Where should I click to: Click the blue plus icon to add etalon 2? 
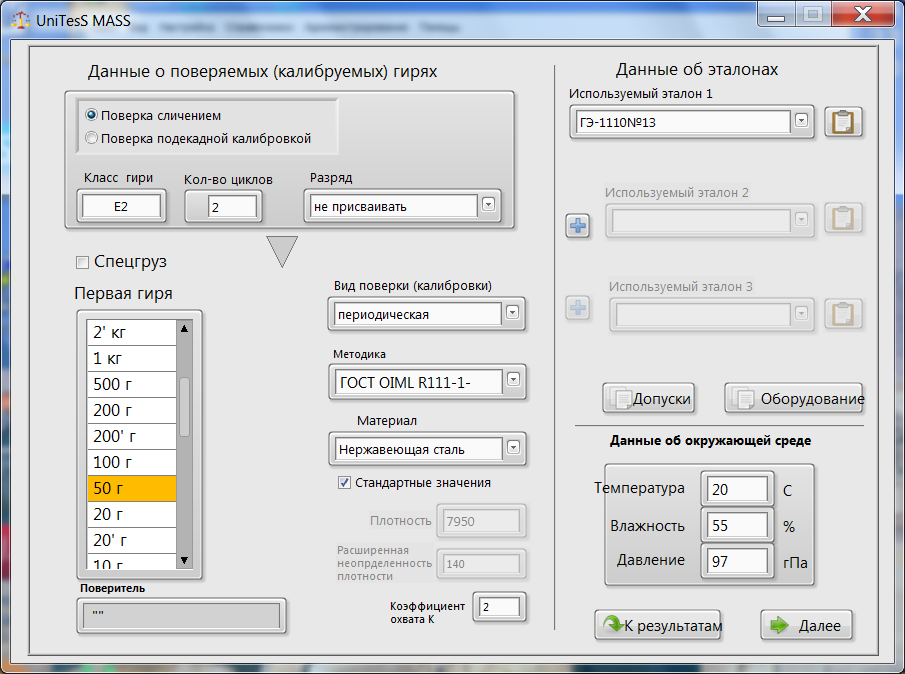click(578, 226)
